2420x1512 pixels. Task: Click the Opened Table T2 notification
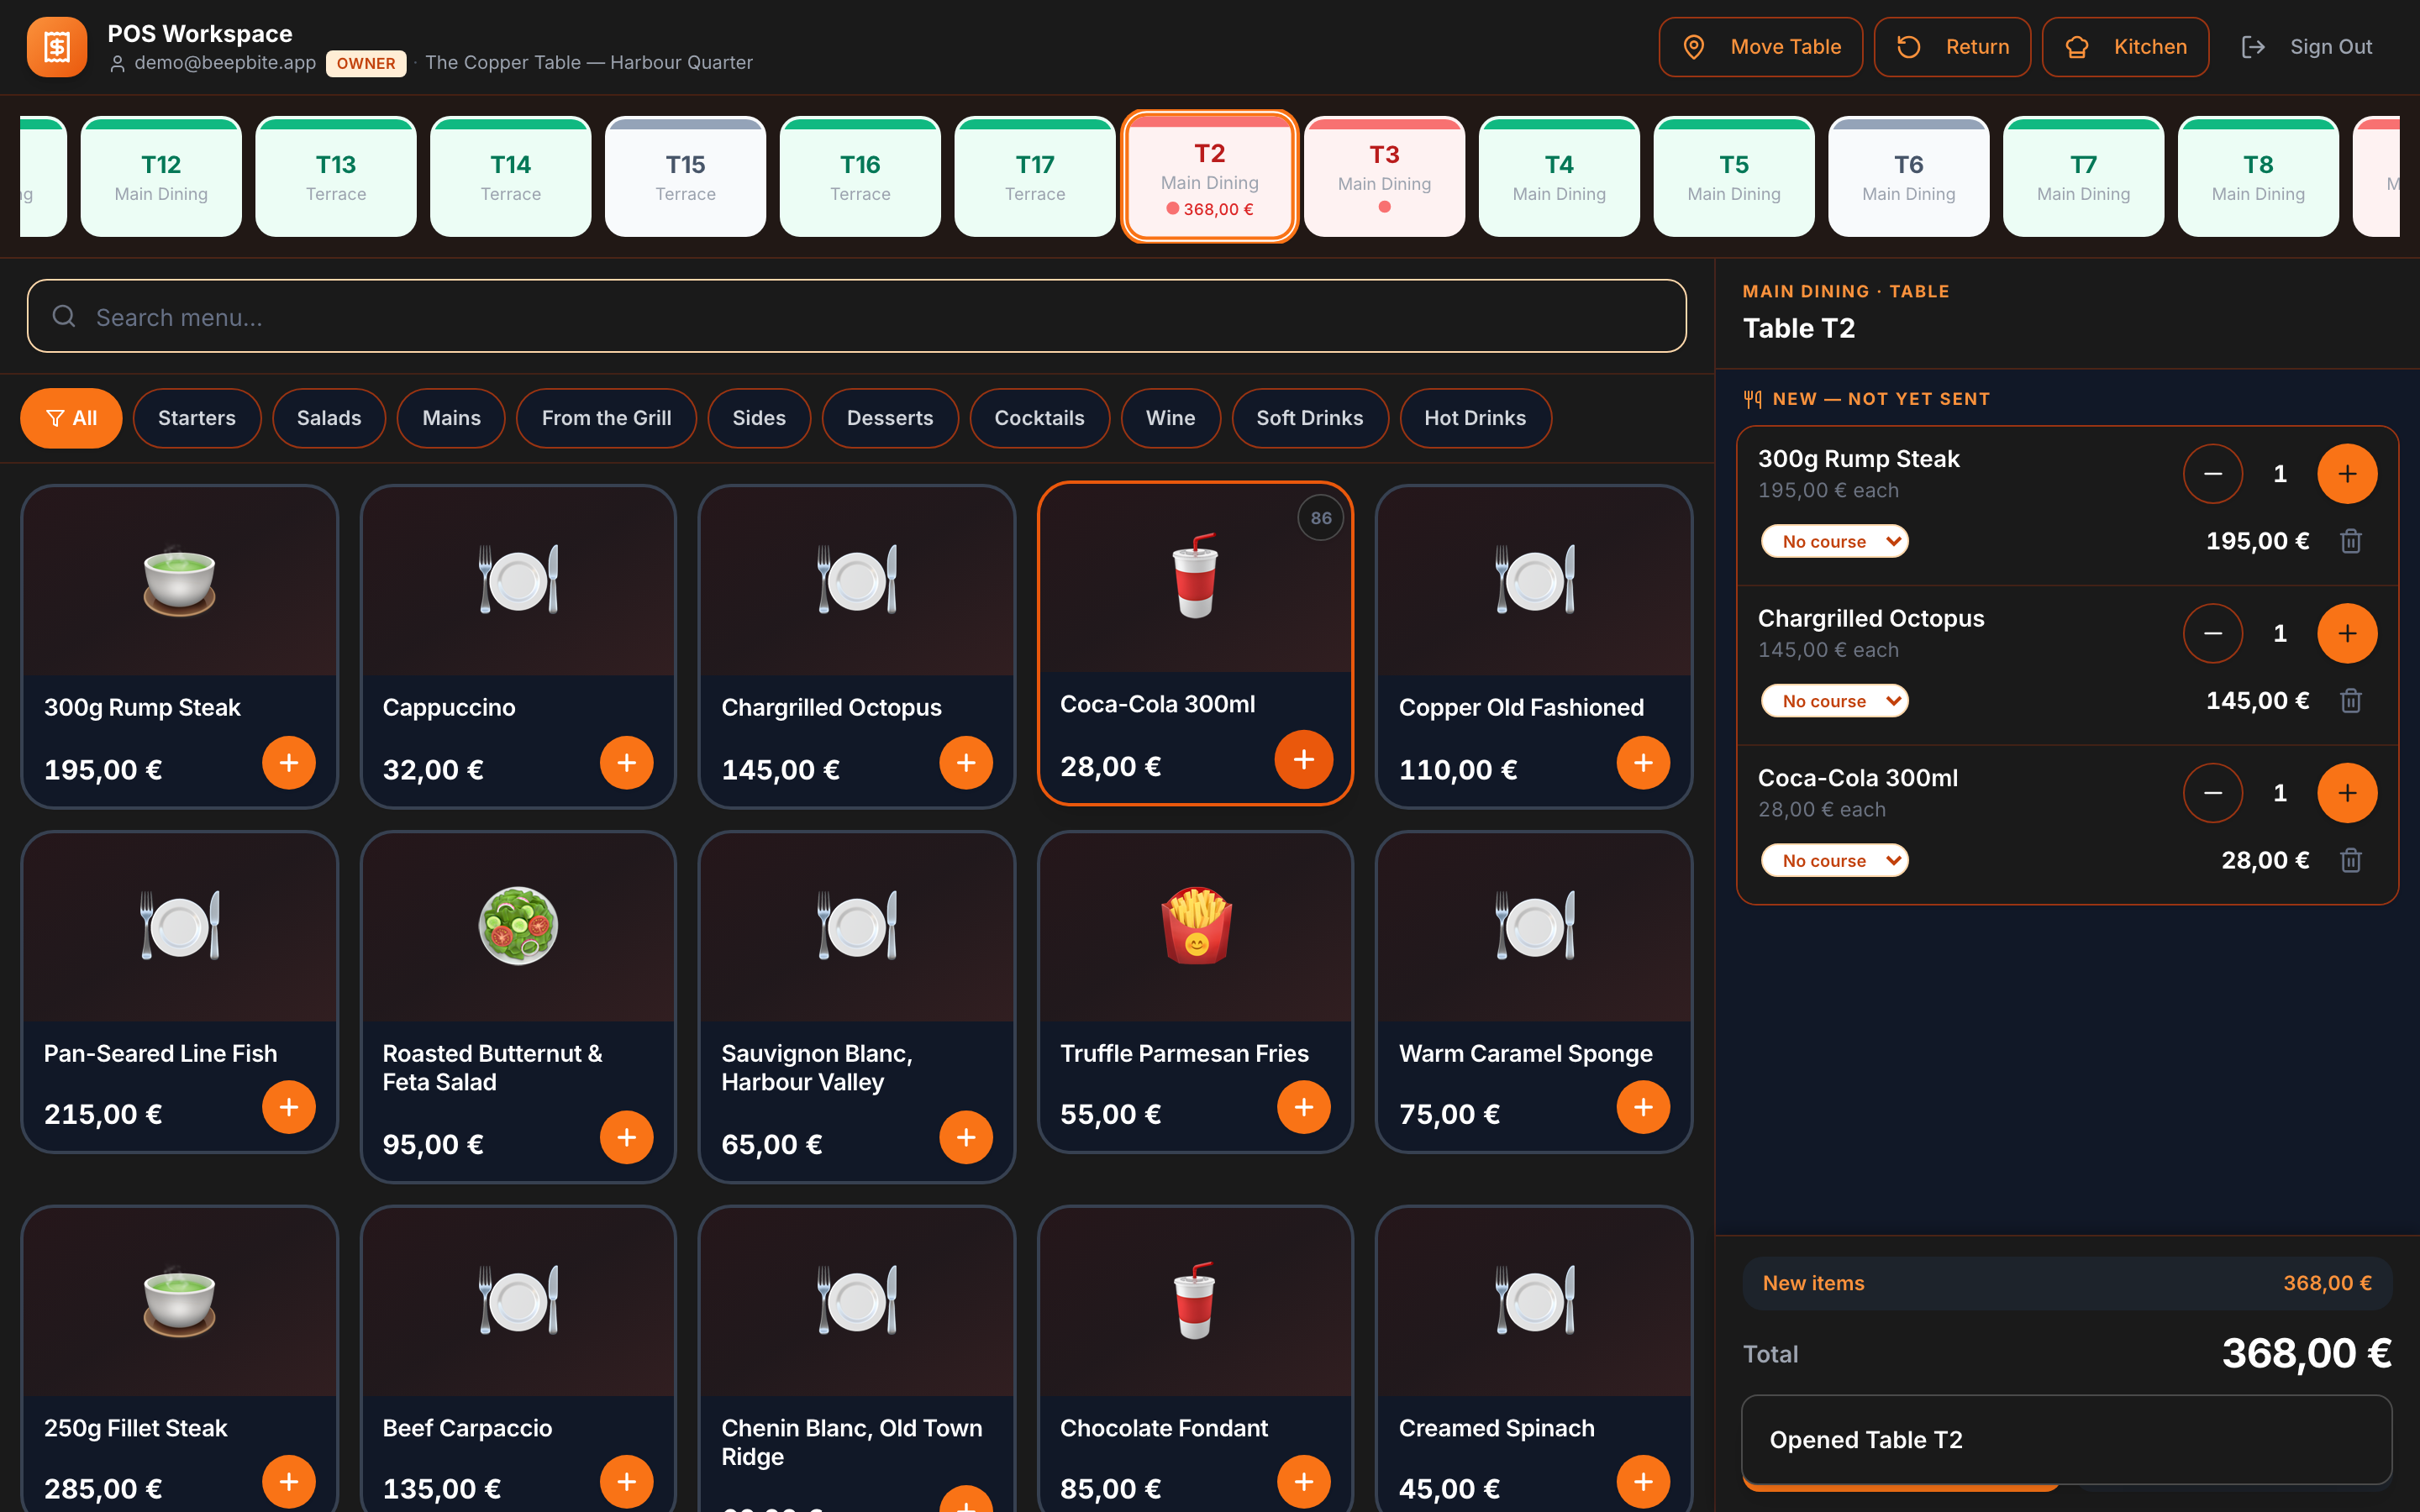point(2067,1440)
